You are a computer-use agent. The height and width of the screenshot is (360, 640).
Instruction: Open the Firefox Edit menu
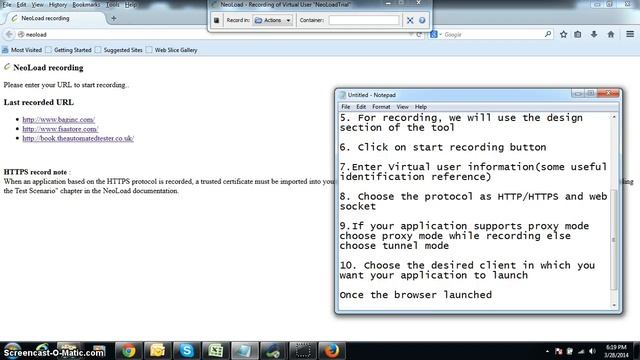[x=21, y=4]
